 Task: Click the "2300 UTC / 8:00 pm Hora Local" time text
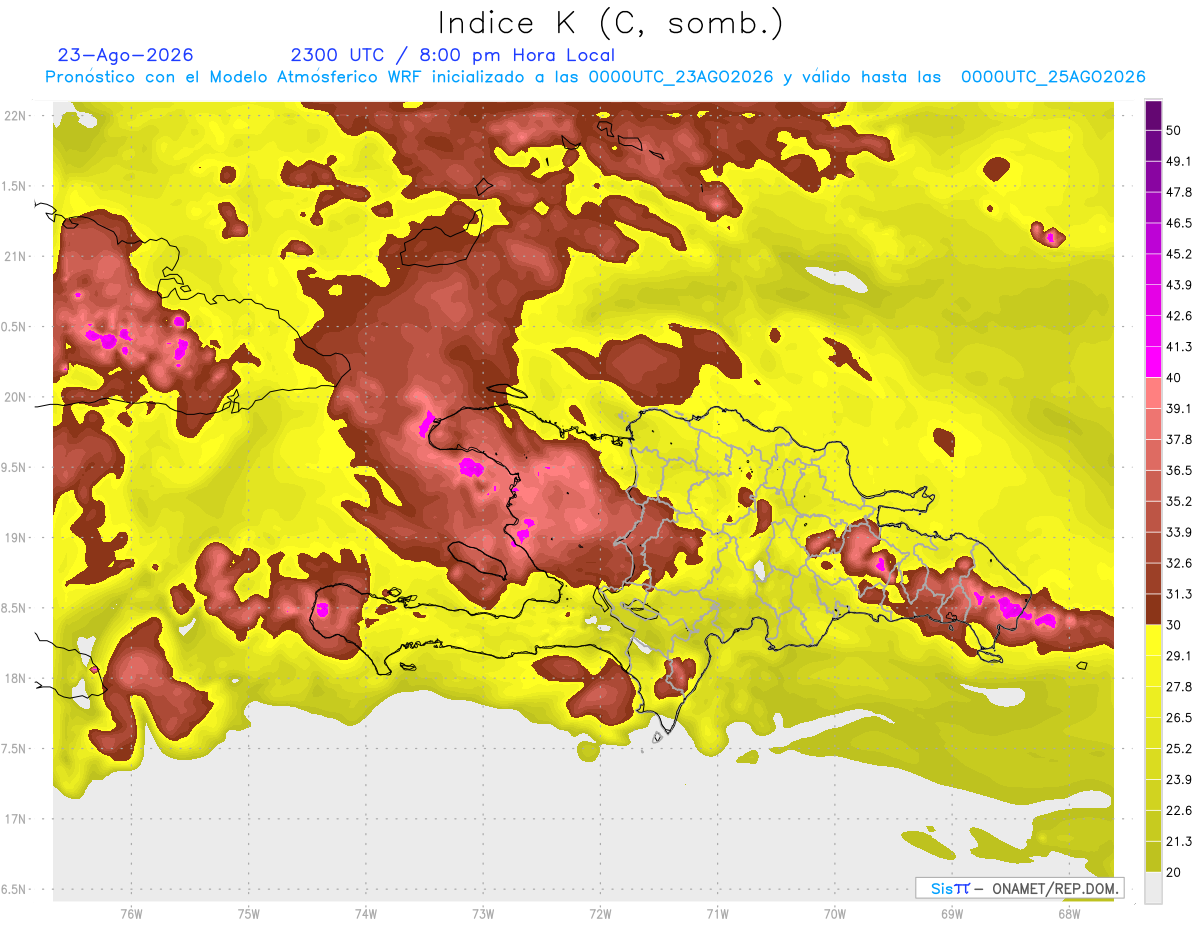[x=452, y=55]
